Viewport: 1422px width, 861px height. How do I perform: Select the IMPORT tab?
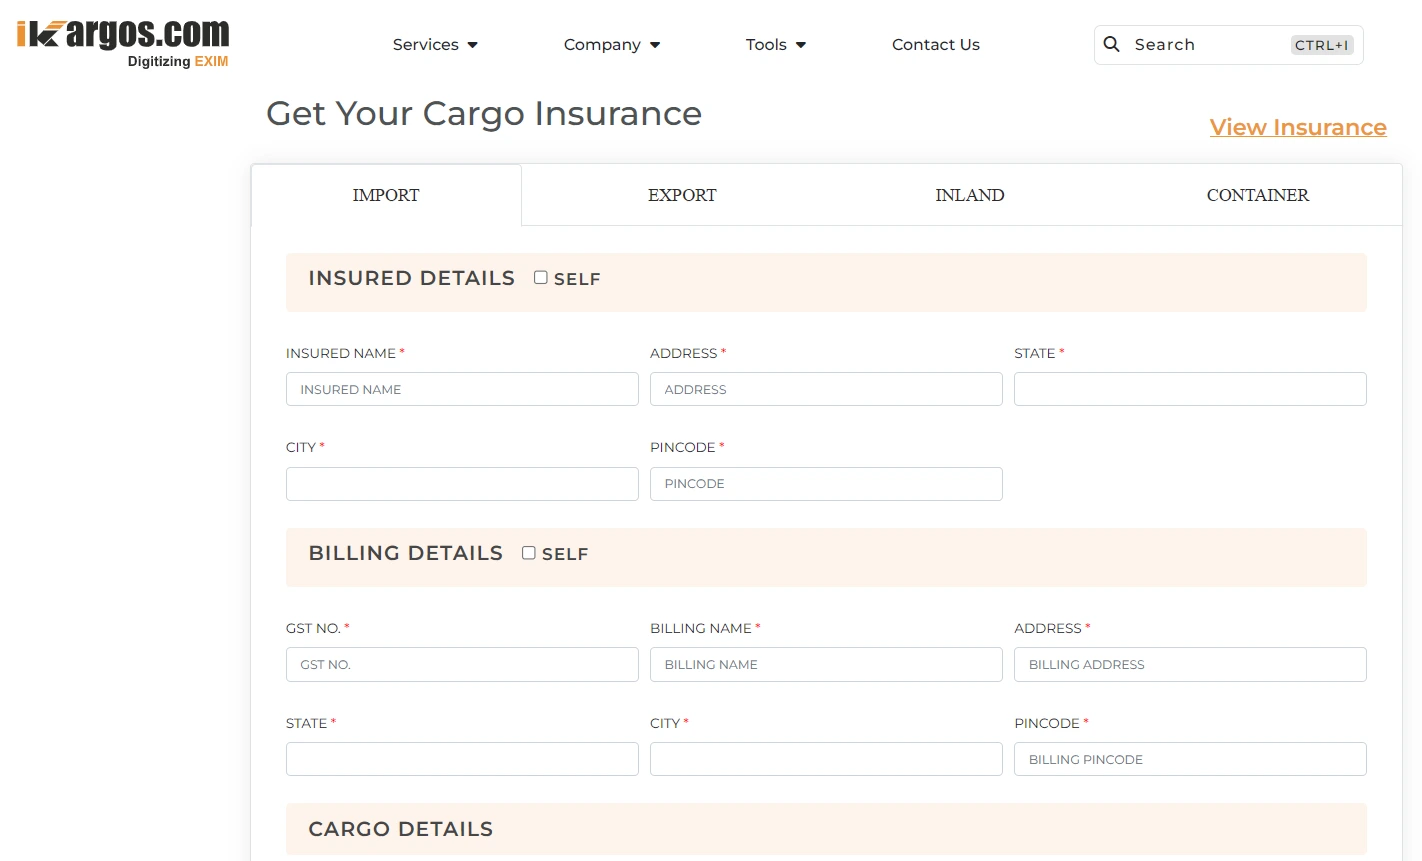tap(386, 195)
